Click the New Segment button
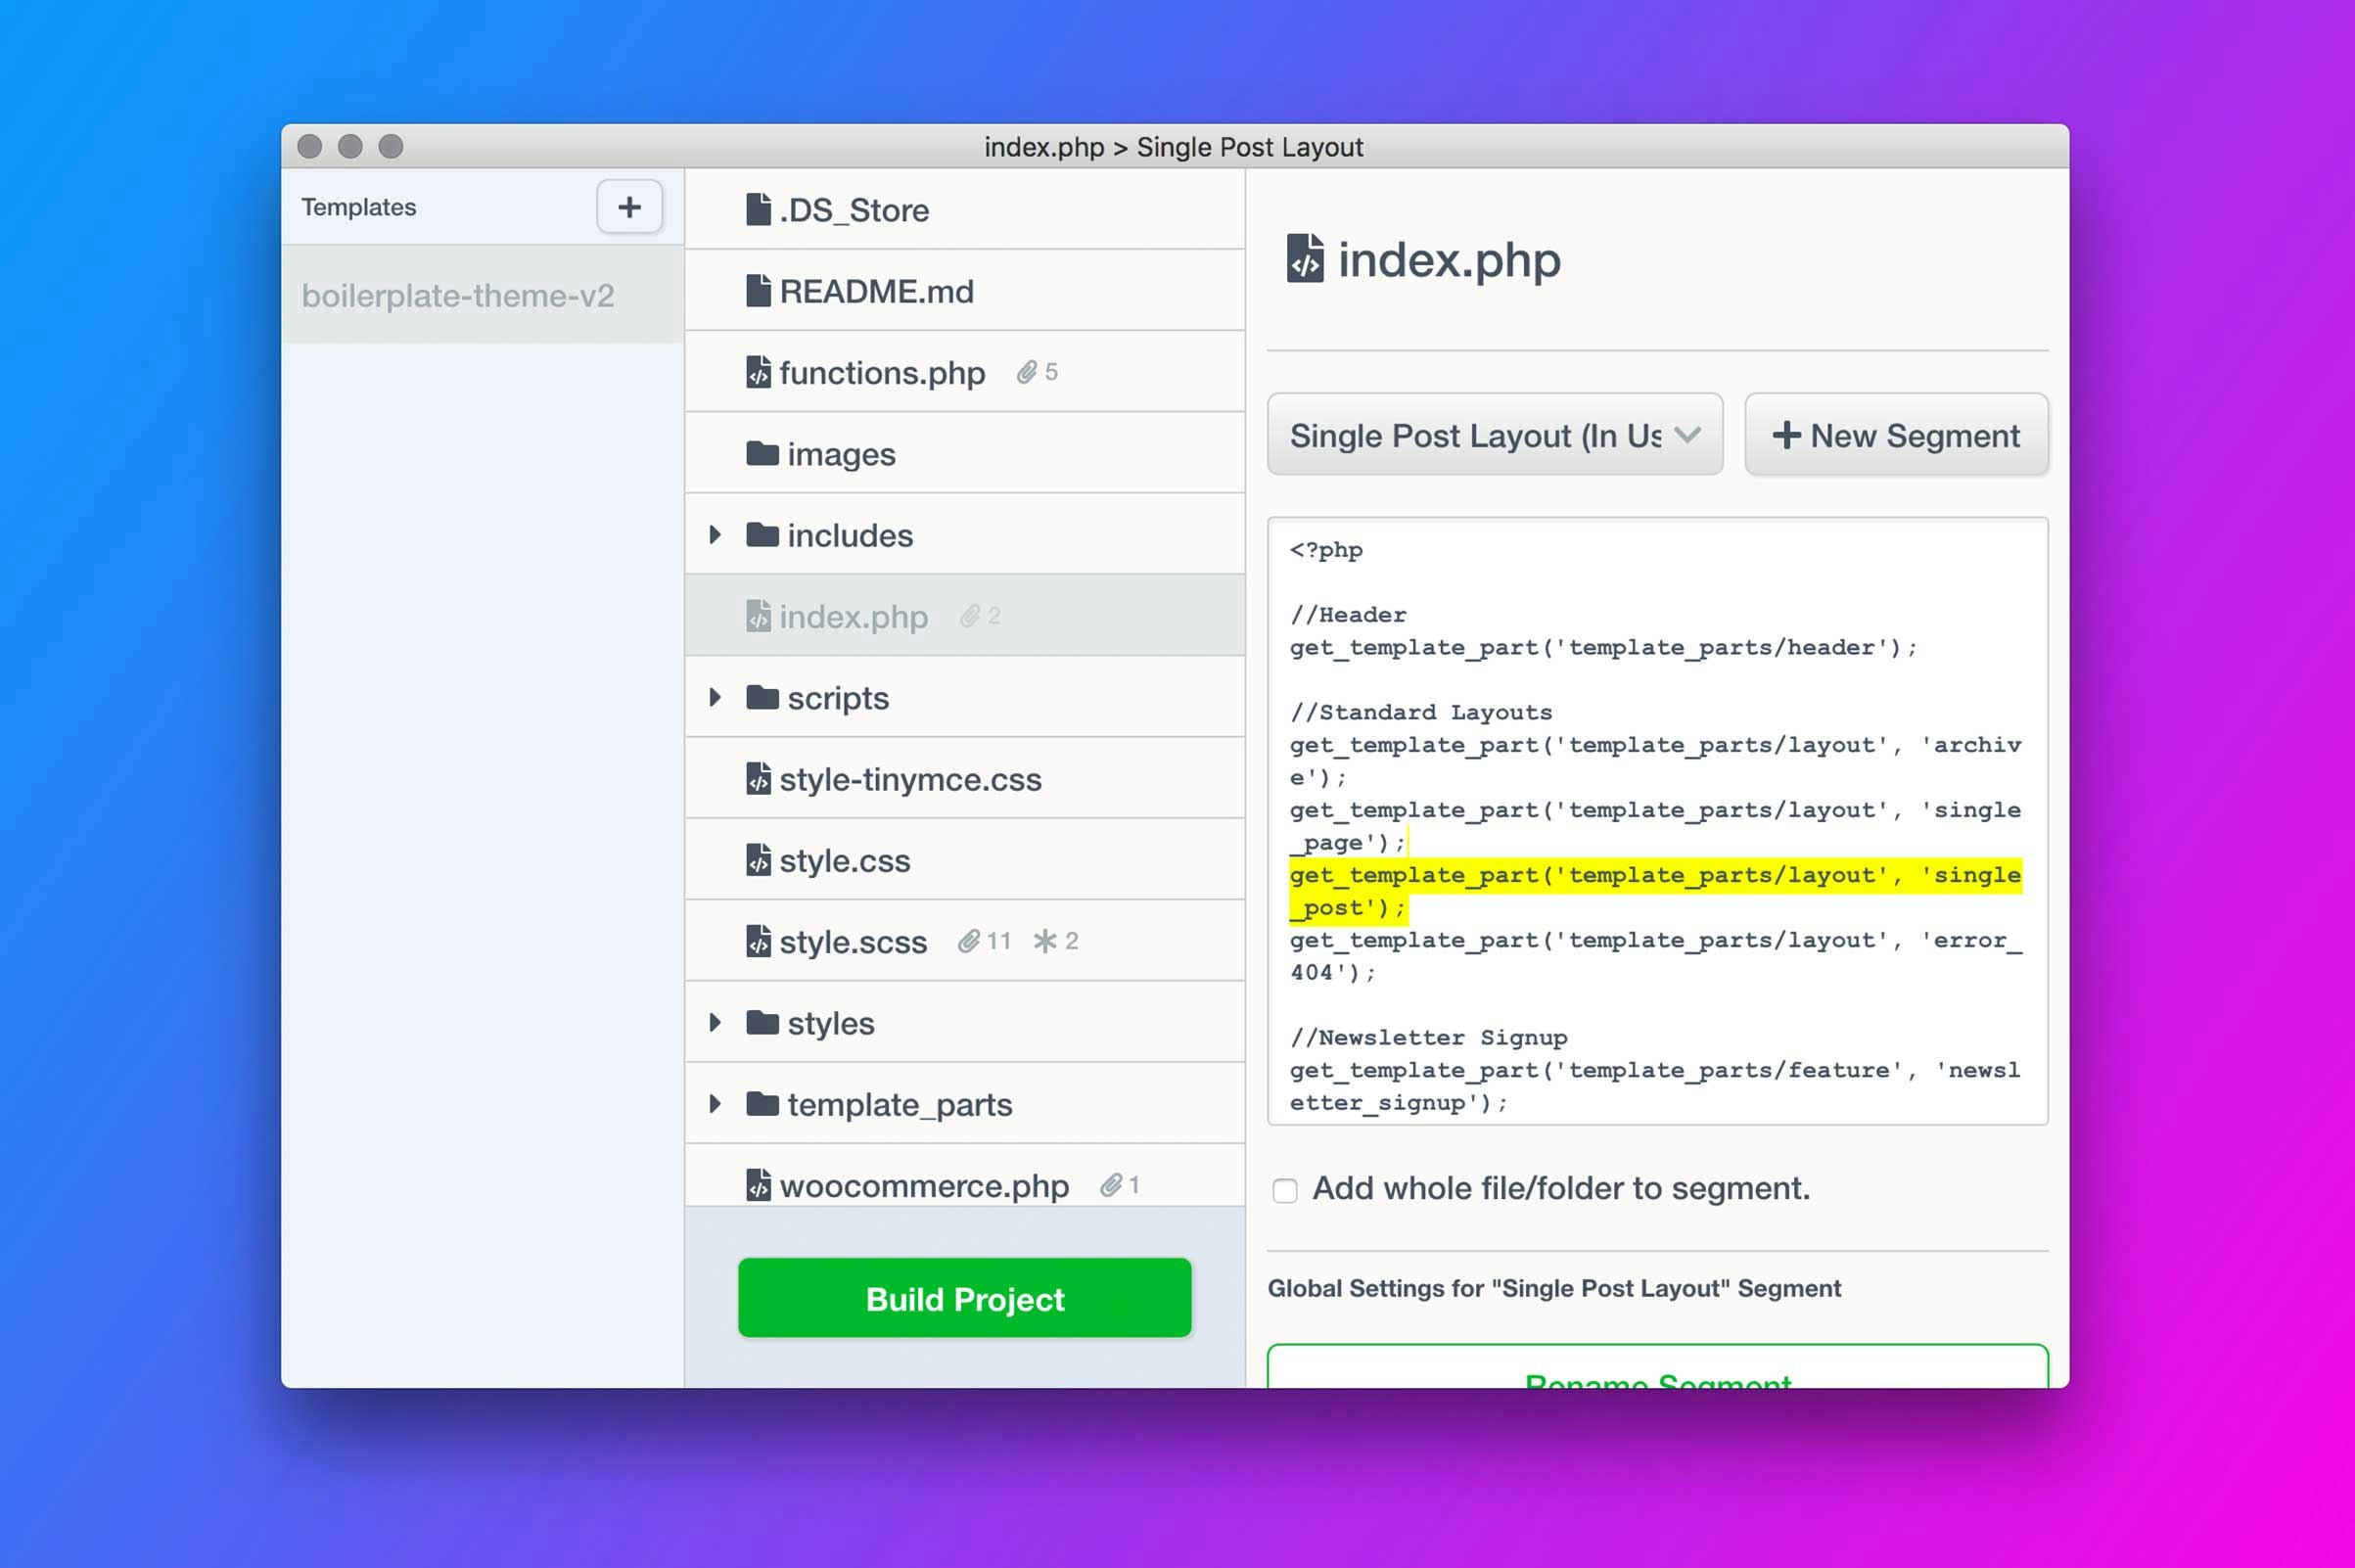 (1896, 435)
